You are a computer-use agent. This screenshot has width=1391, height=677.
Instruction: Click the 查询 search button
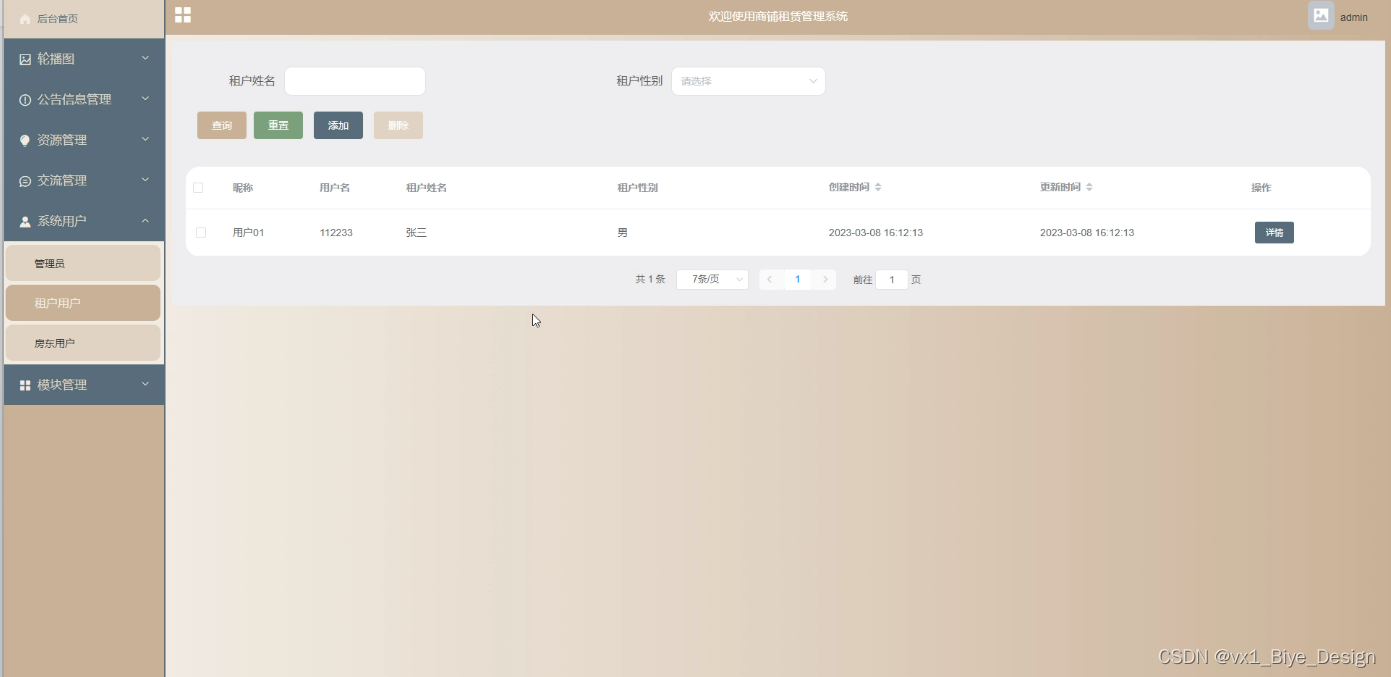(222, 126)
